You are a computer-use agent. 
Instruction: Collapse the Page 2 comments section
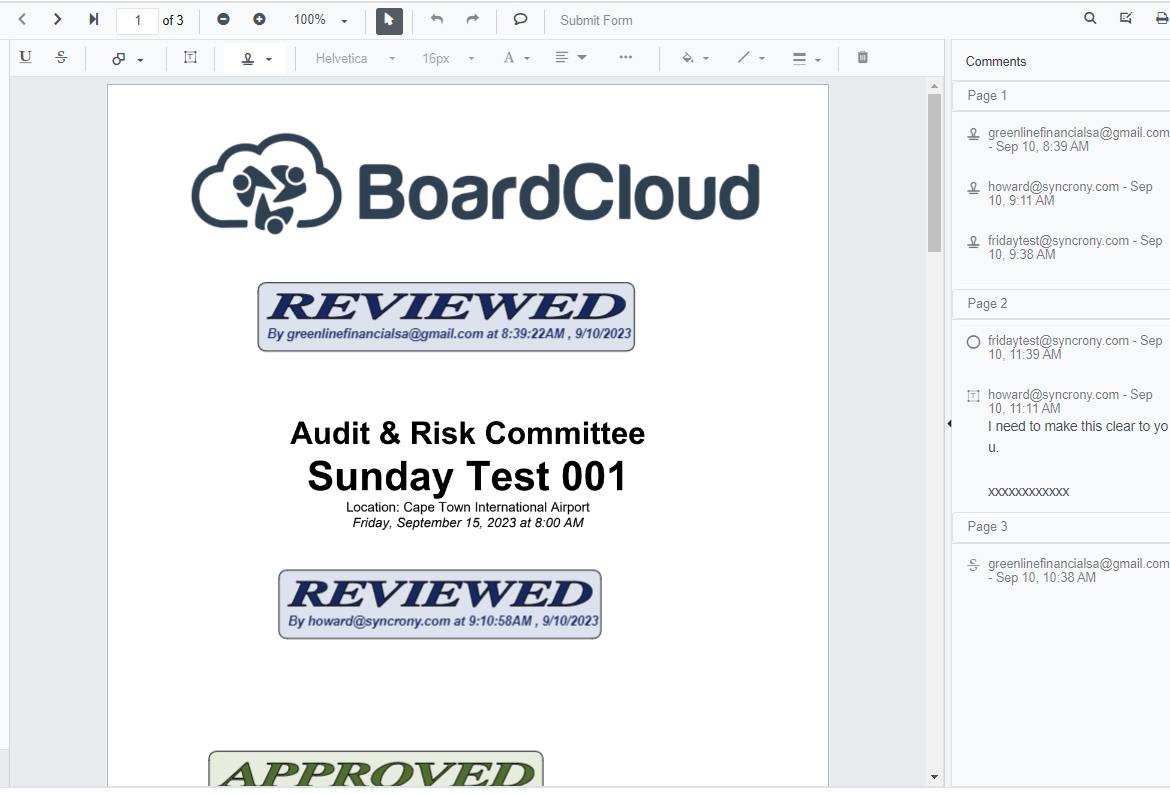coord(1061,304)
